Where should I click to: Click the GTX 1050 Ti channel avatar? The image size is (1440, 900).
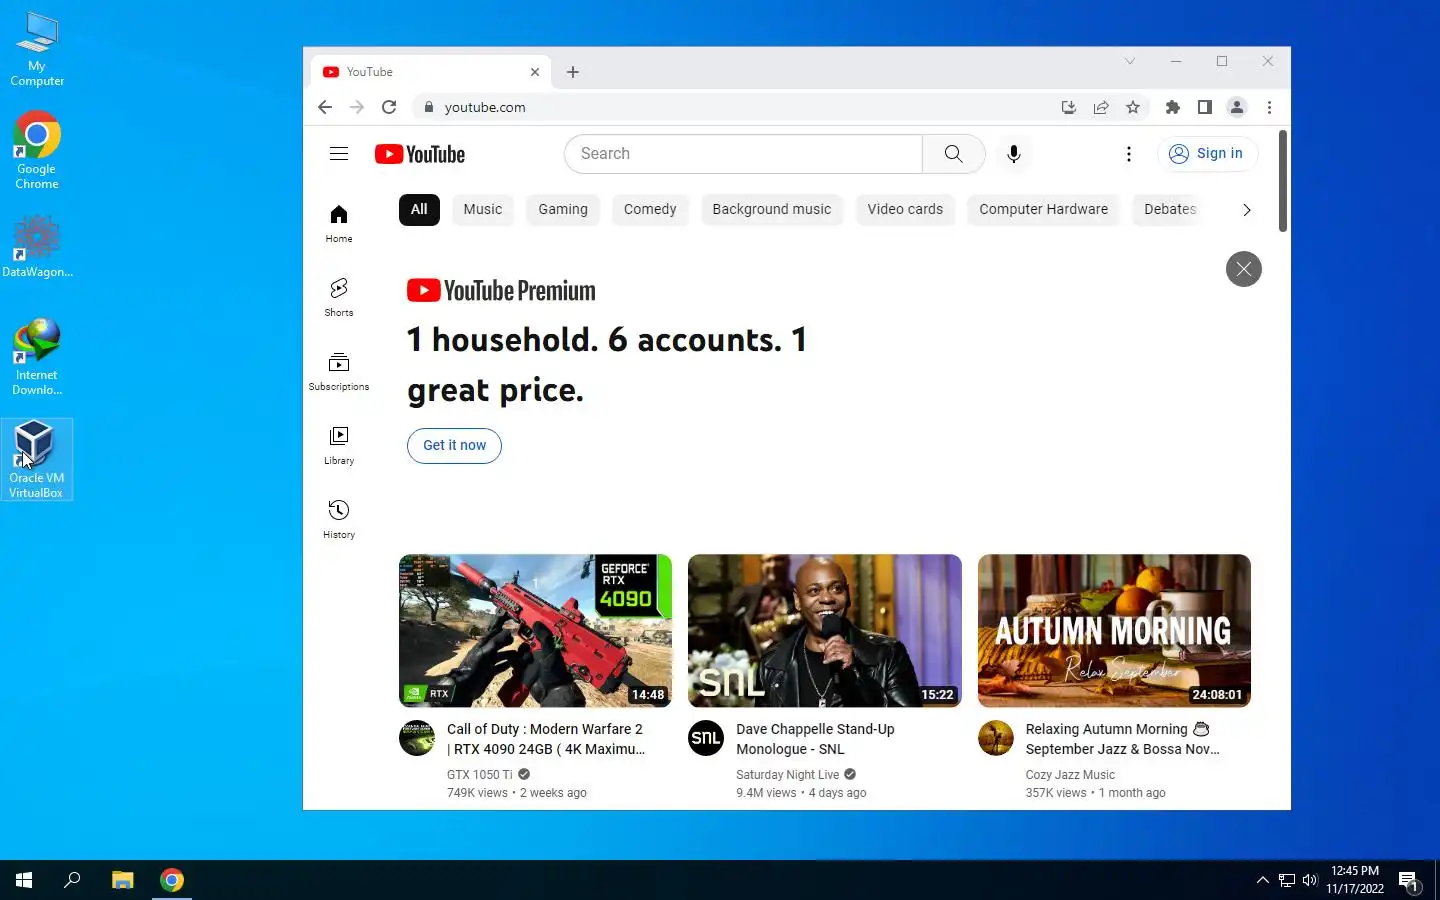[x=417, y=738]
